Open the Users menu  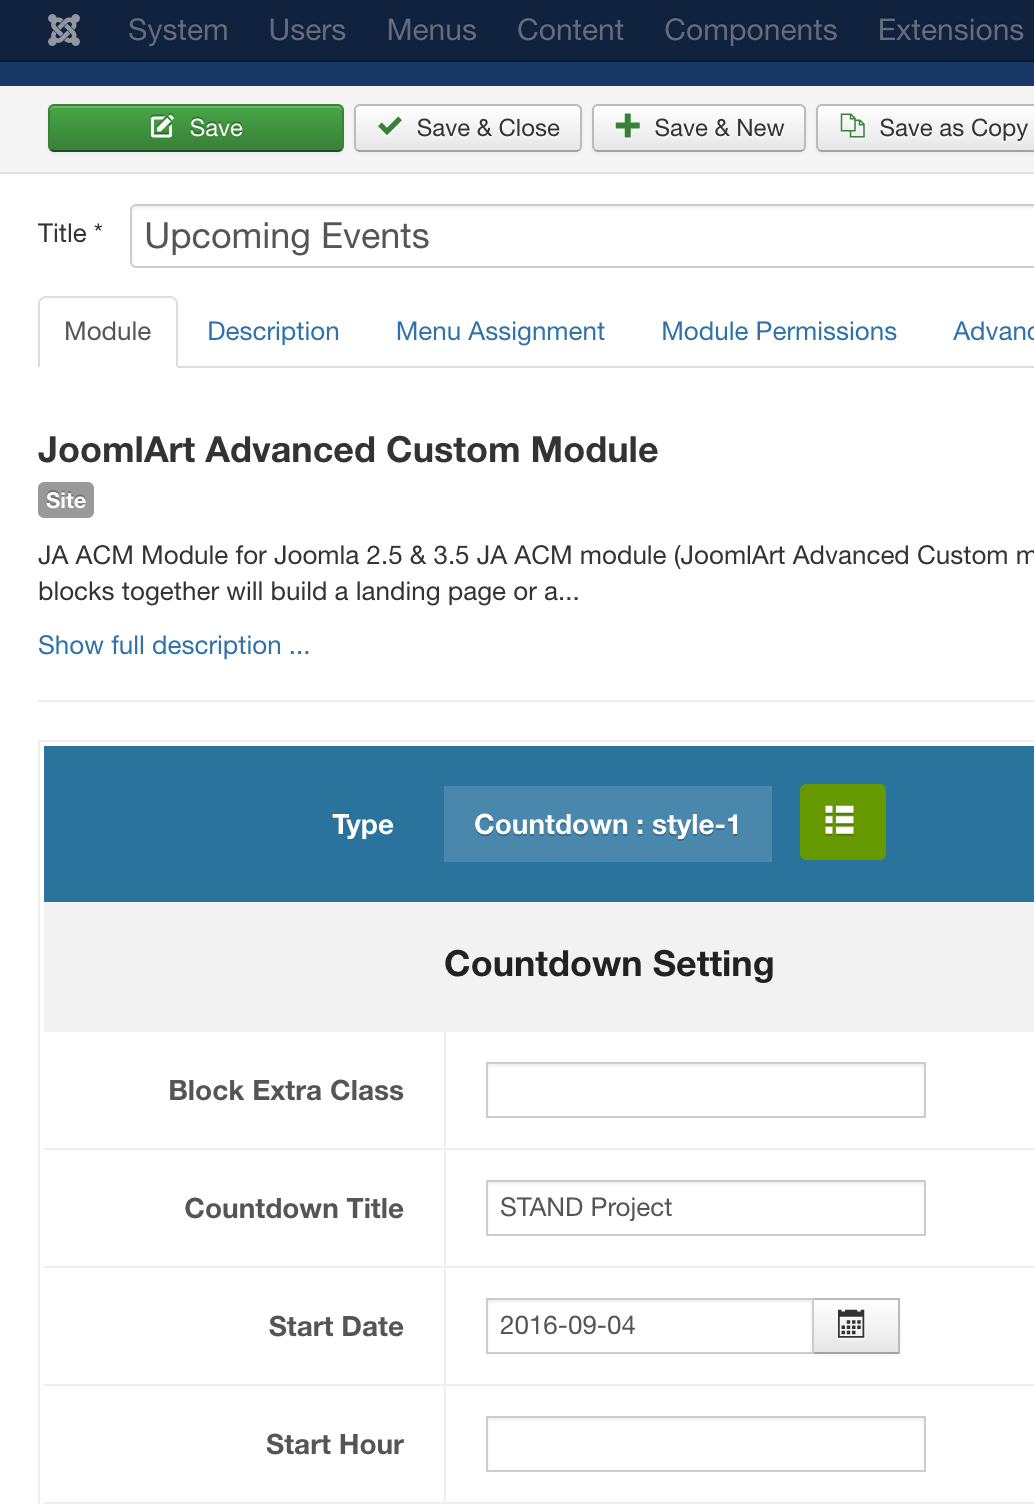point(307,30)
